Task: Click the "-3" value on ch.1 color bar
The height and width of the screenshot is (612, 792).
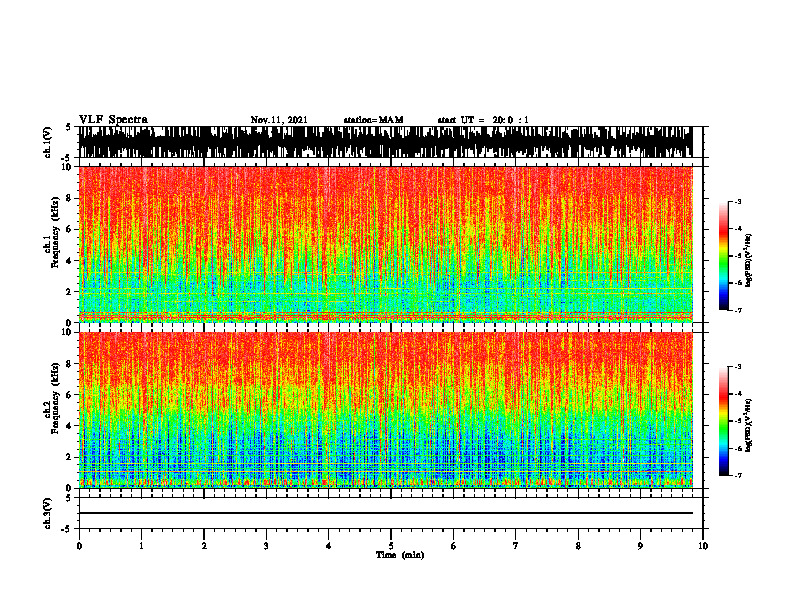Action: (x=737, y=201)
